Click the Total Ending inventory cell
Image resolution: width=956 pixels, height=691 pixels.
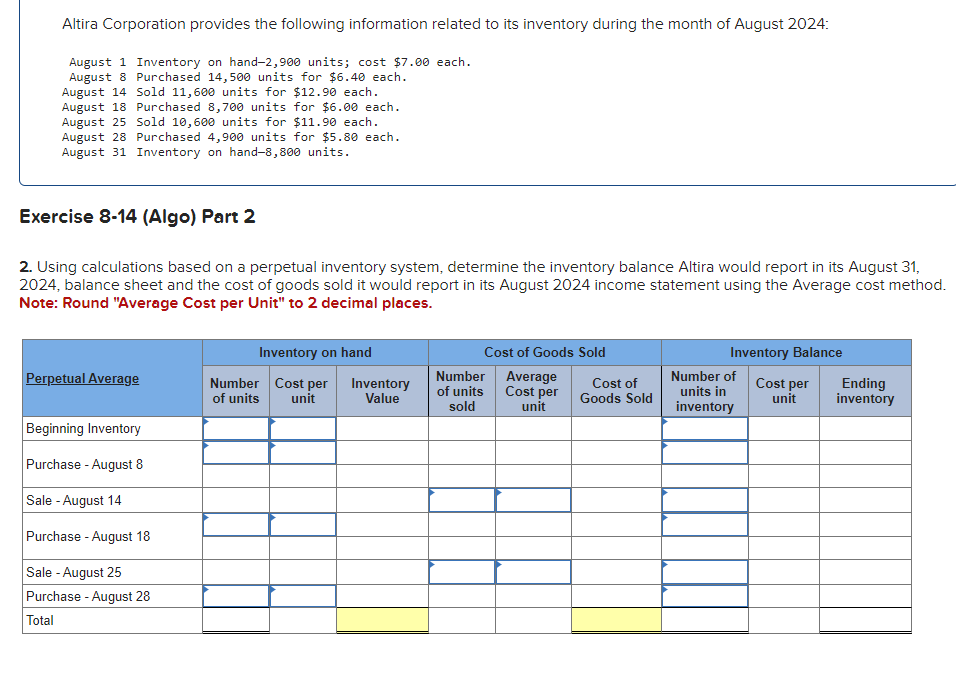pyautogui.click(x=865, y=620)
